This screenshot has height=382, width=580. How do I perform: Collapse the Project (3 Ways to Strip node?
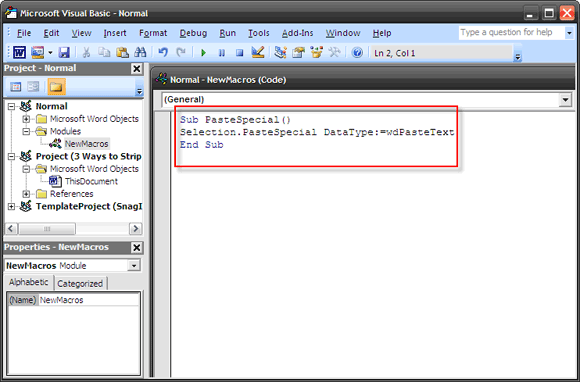[12, 157]
